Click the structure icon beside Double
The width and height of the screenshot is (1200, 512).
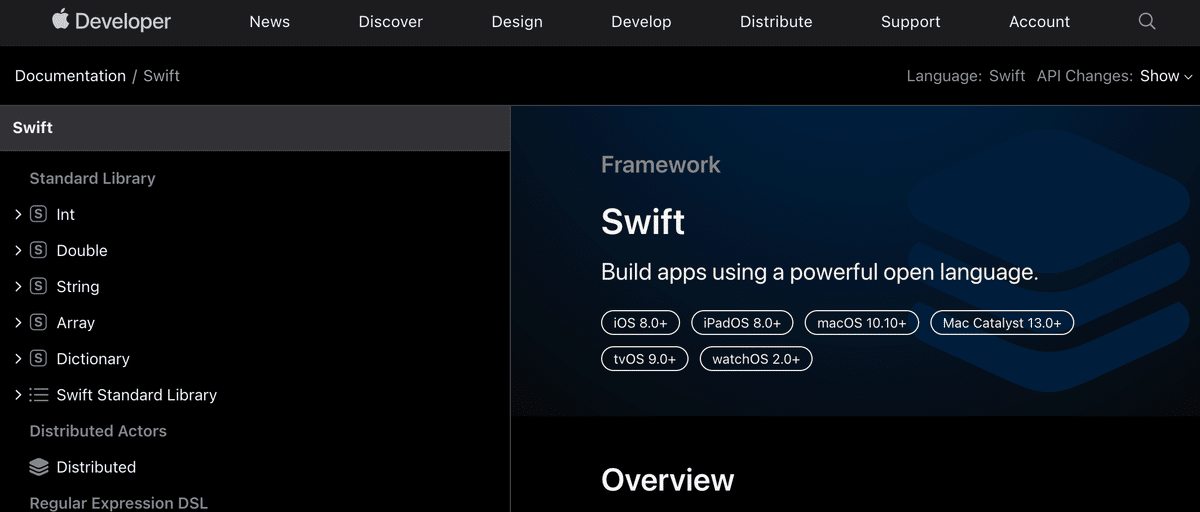38,250
